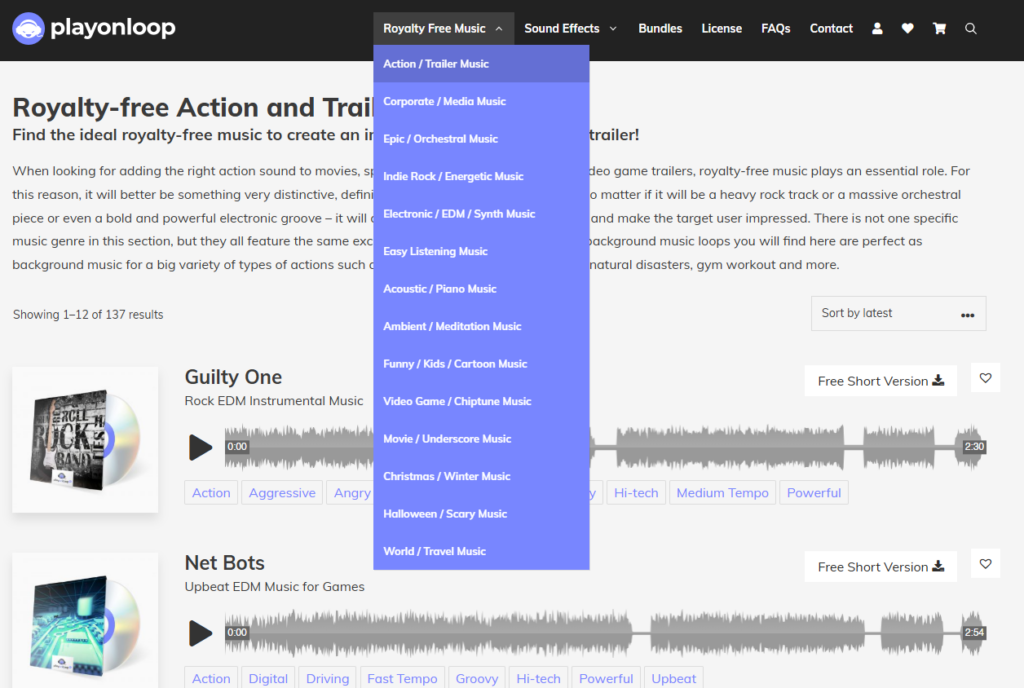Select Electronic / EDM / Synth Music

[x=481, y=214]
